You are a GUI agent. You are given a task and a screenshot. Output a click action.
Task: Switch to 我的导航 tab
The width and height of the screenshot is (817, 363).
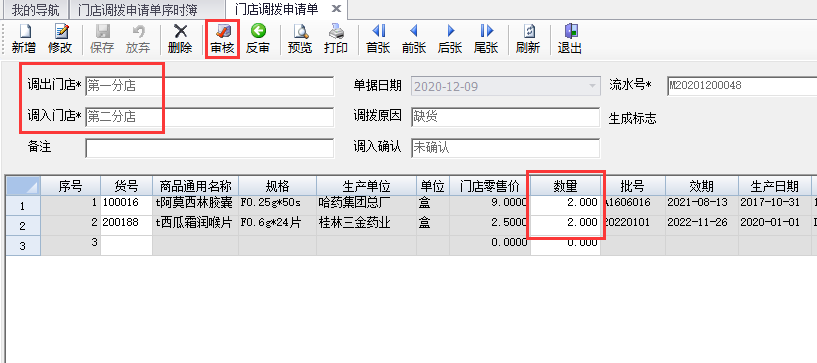[x=34, y=9]
